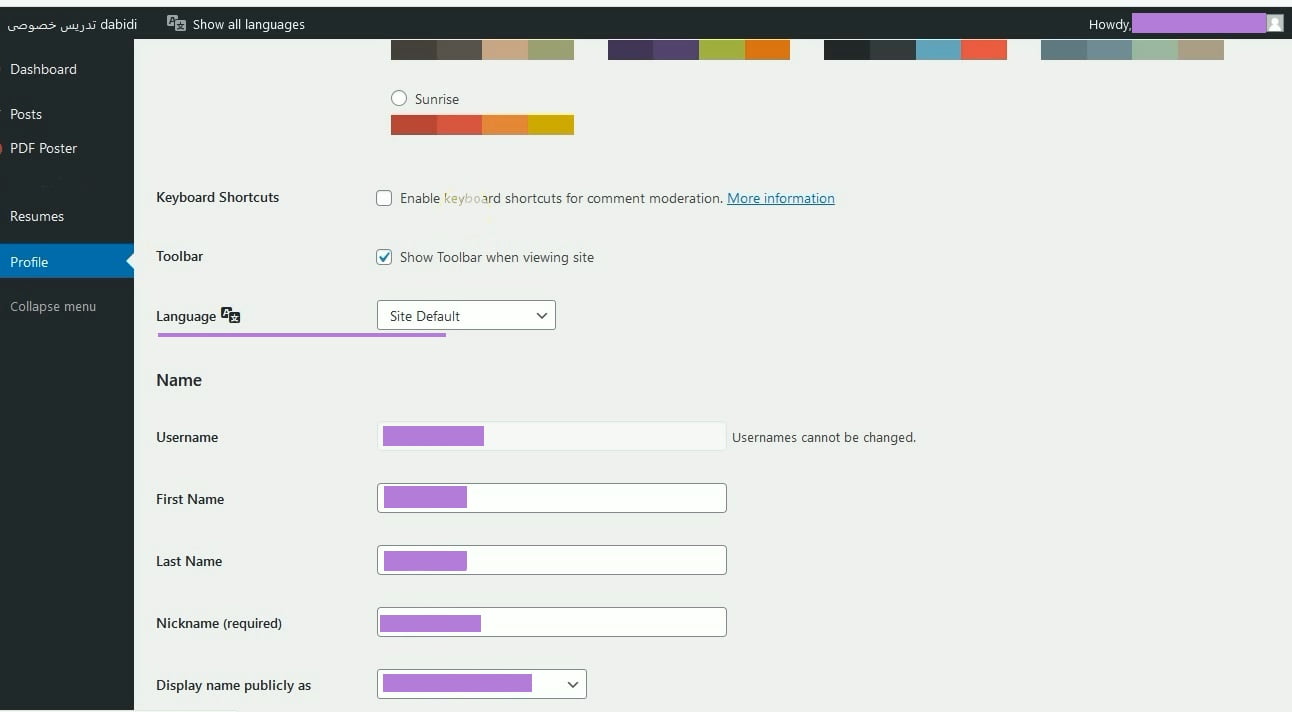1292x712 pixels.
Task: Open the Site Default language dropdown
Action: pyautogui.click(x=466, y=316)
